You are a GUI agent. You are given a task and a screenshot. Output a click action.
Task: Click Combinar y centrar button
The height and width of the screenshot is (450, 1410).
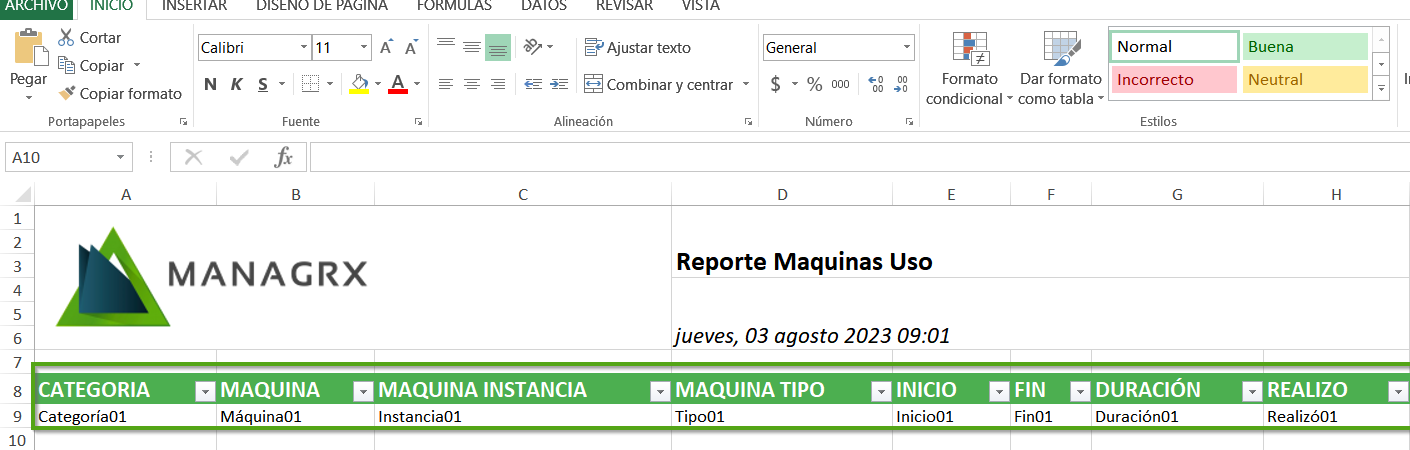click(x=659, y=84)
